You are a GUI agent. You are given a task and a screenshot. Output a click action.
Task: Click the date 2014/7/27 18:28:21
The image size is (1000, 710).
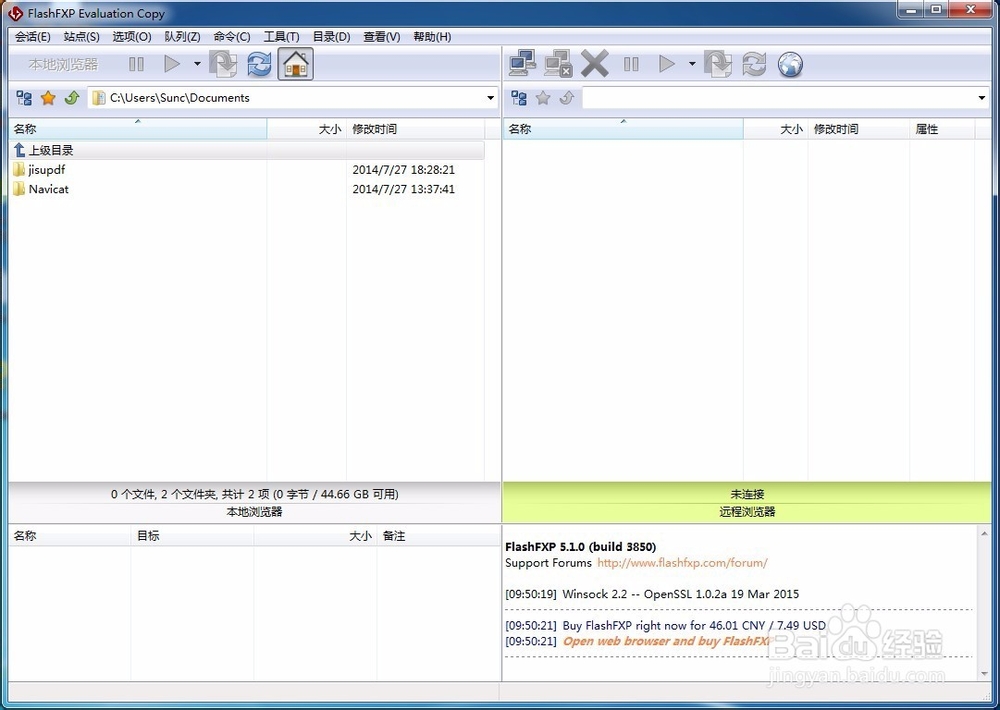[x=404, y=170]
